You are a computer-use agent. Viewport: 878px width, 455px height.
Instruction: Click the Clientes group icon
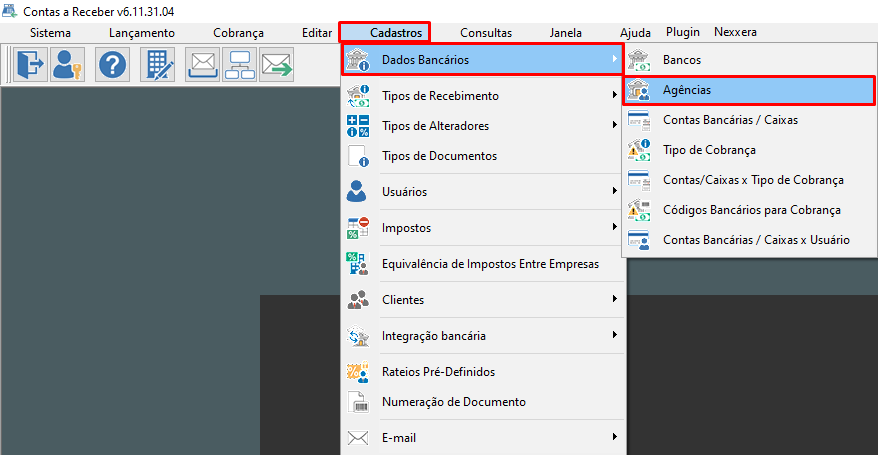358,300
